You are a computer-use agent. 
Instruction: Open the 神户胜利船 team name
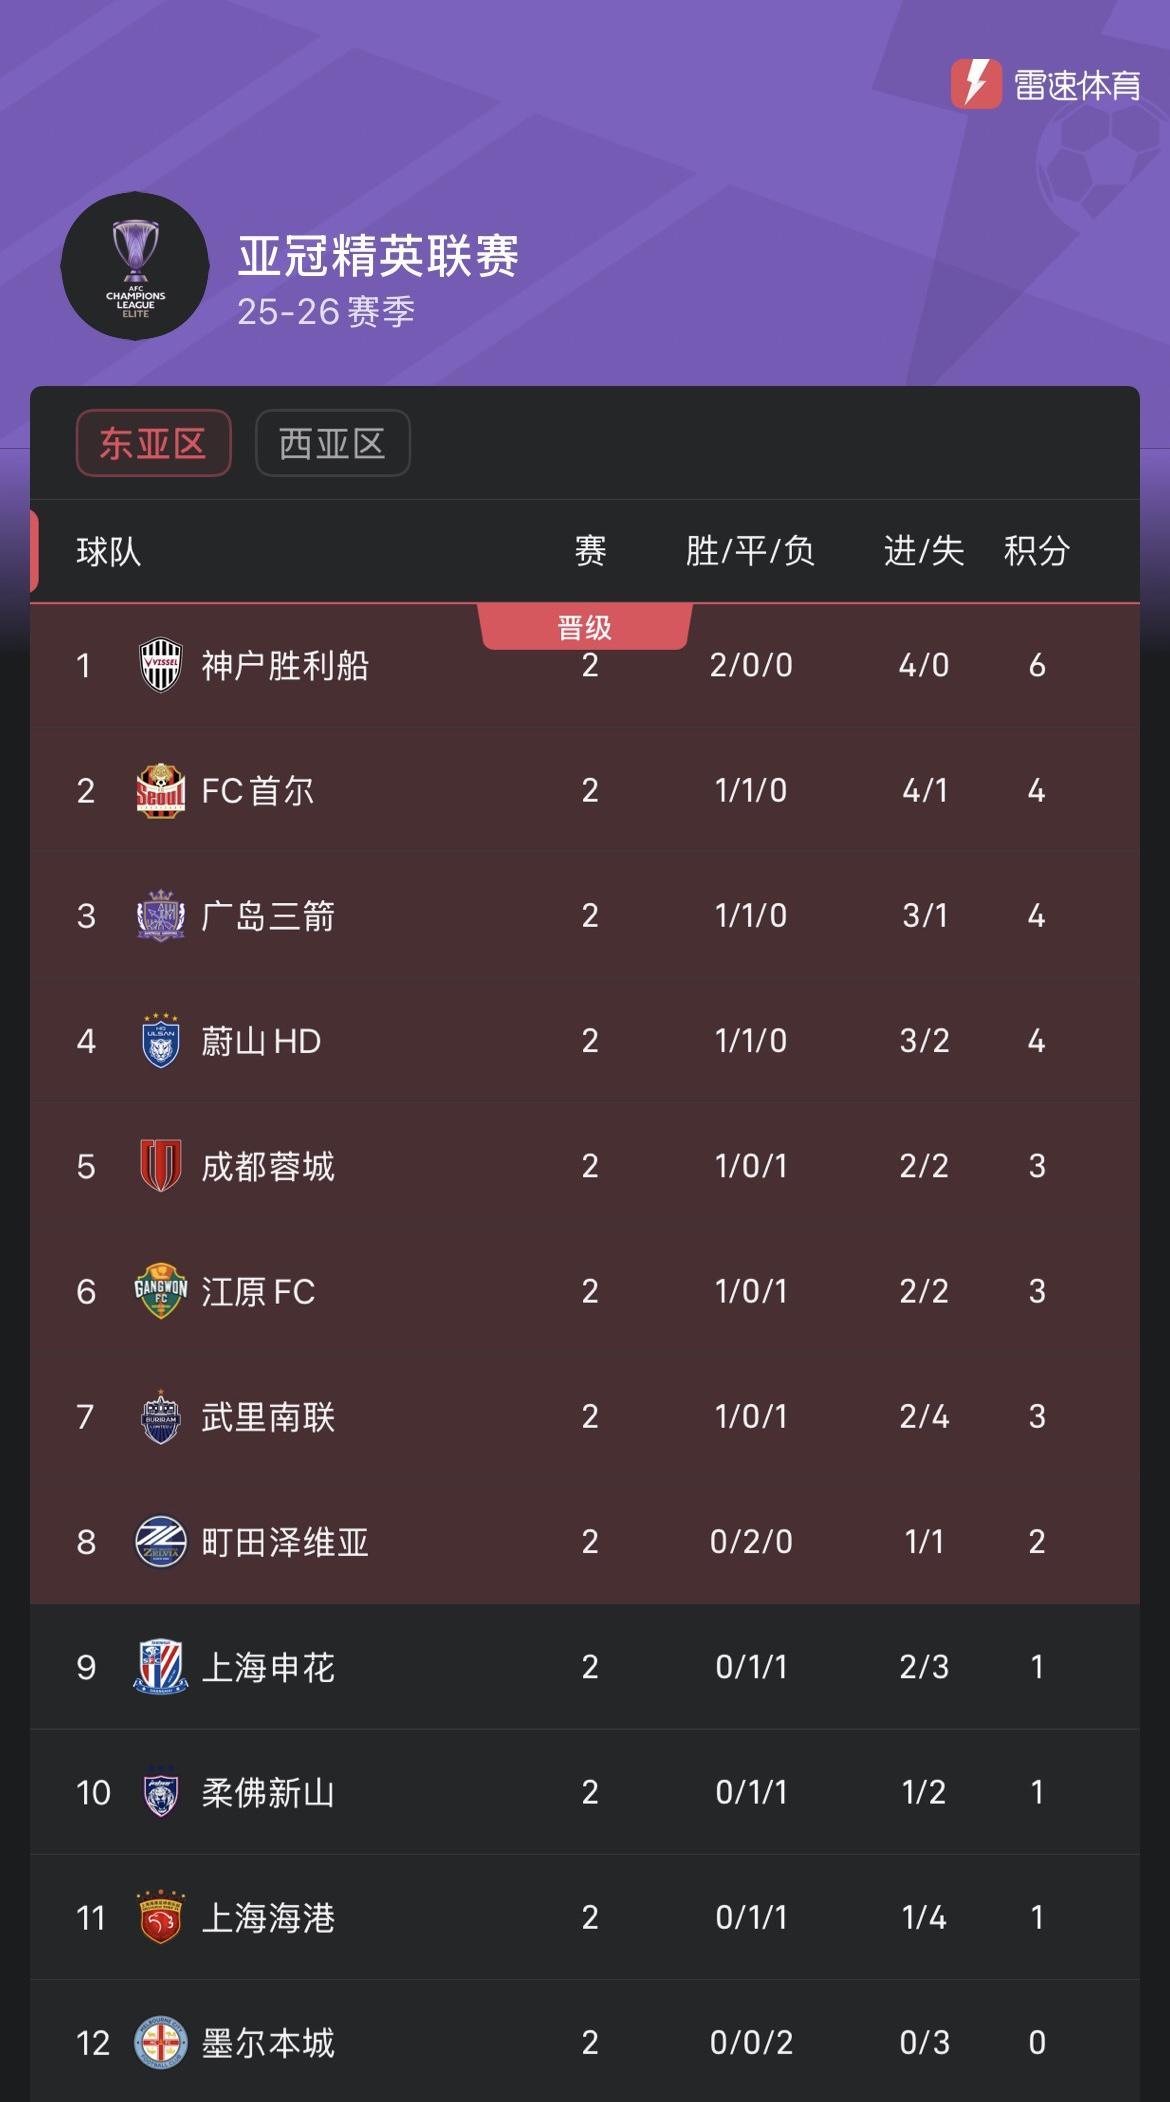tap(285, 665)
